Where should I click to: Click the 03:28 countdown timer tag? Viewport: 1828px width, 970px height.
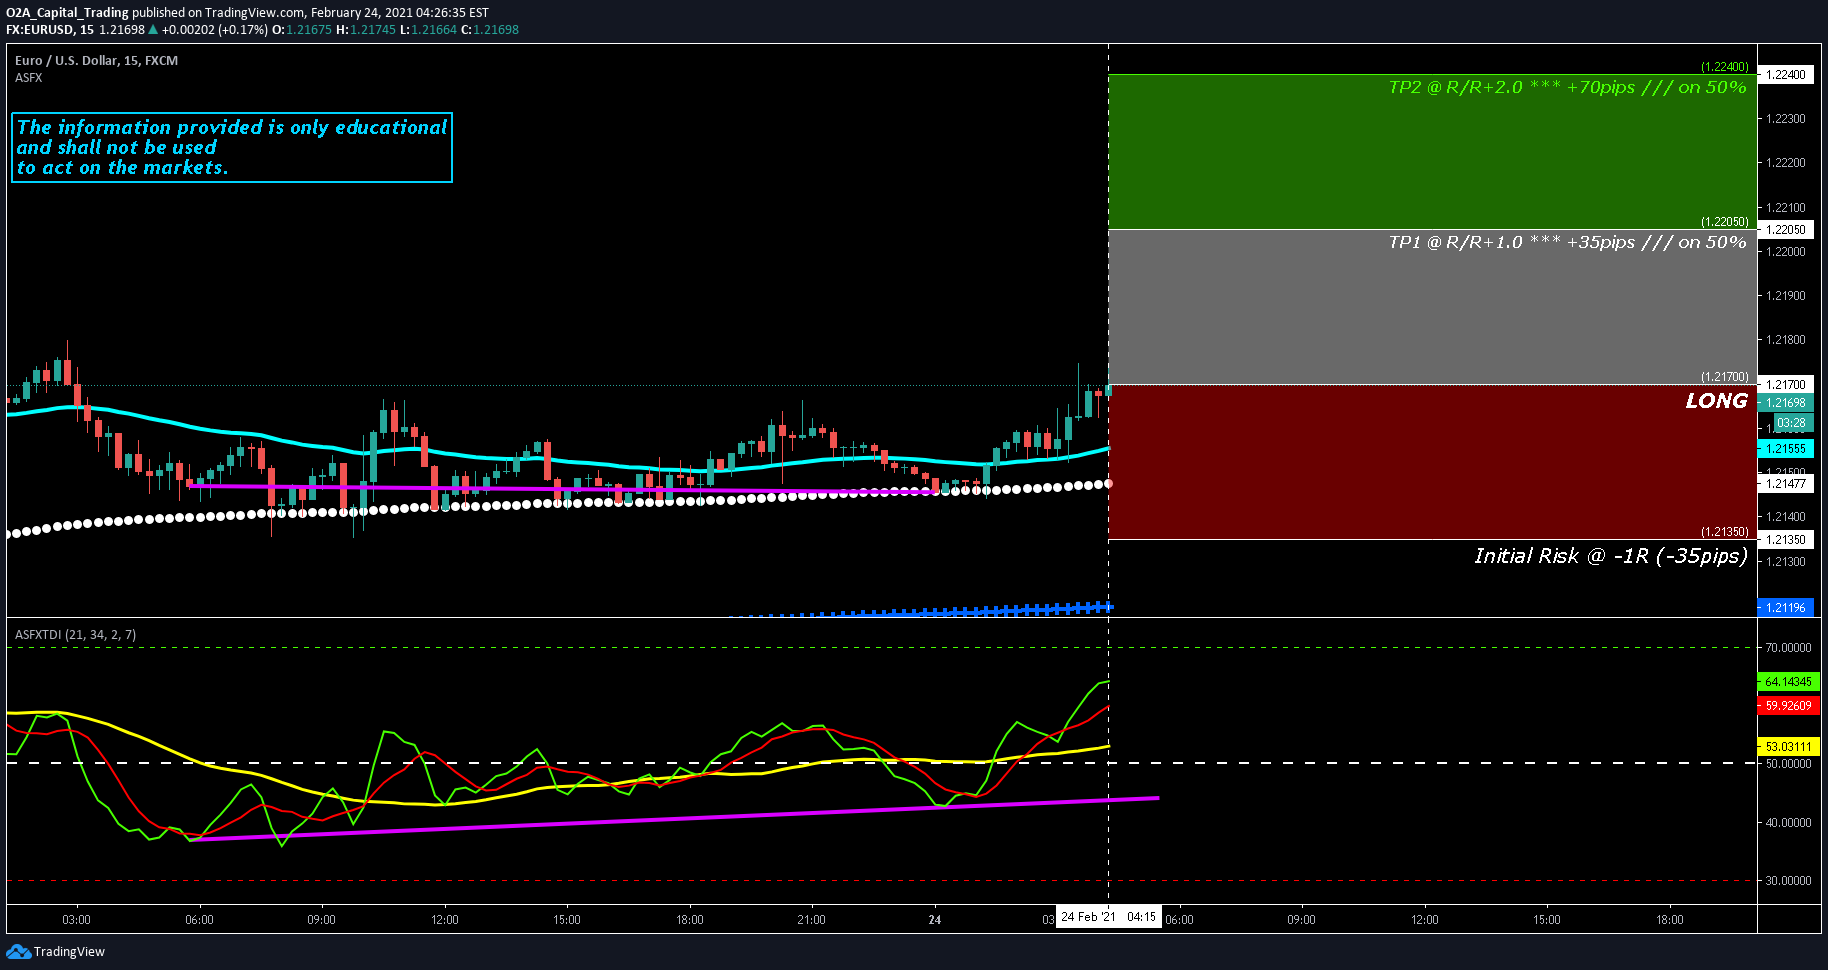(1791, 423)
